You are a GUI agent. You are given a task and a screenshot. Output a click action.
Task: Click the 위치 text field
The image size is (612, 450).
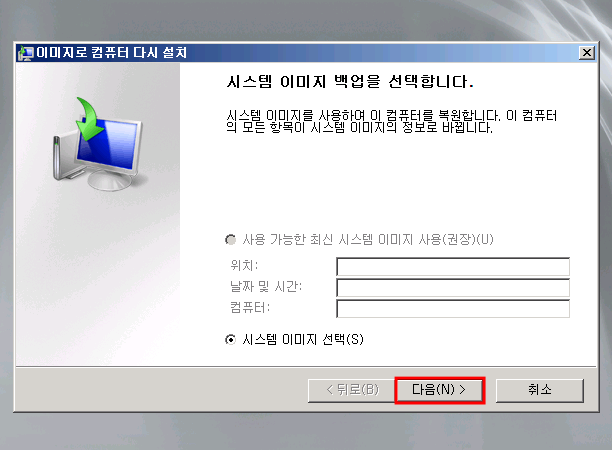point(453,267)
